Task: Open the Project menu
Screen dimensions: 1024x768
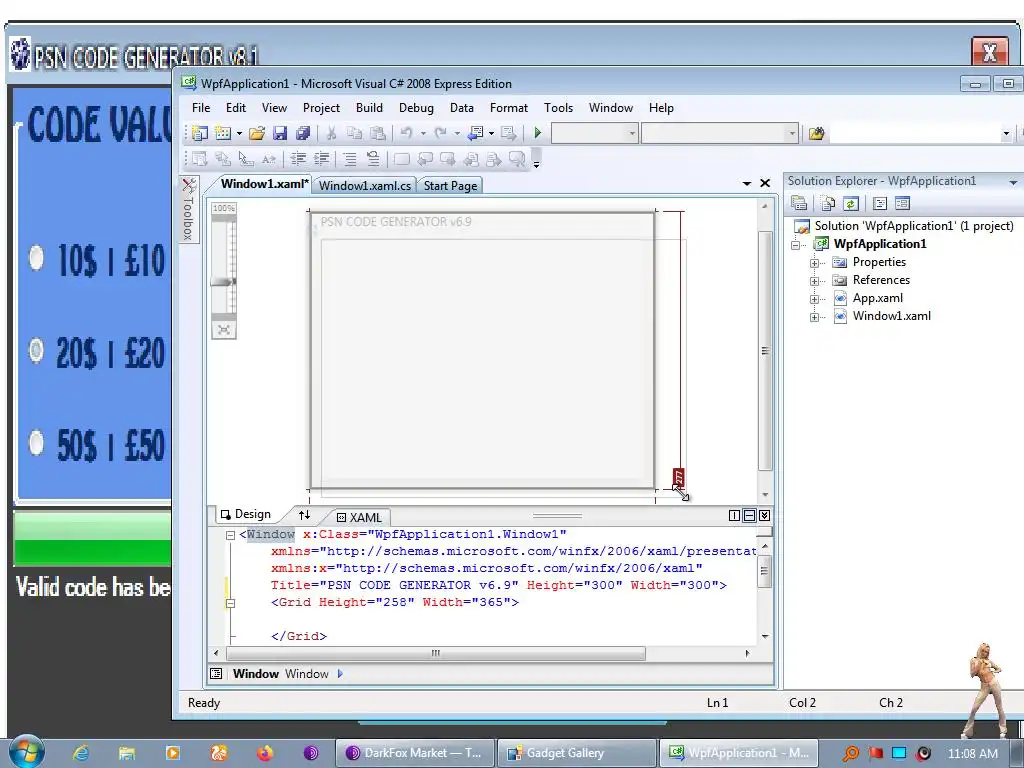Action: click(321, 108)
